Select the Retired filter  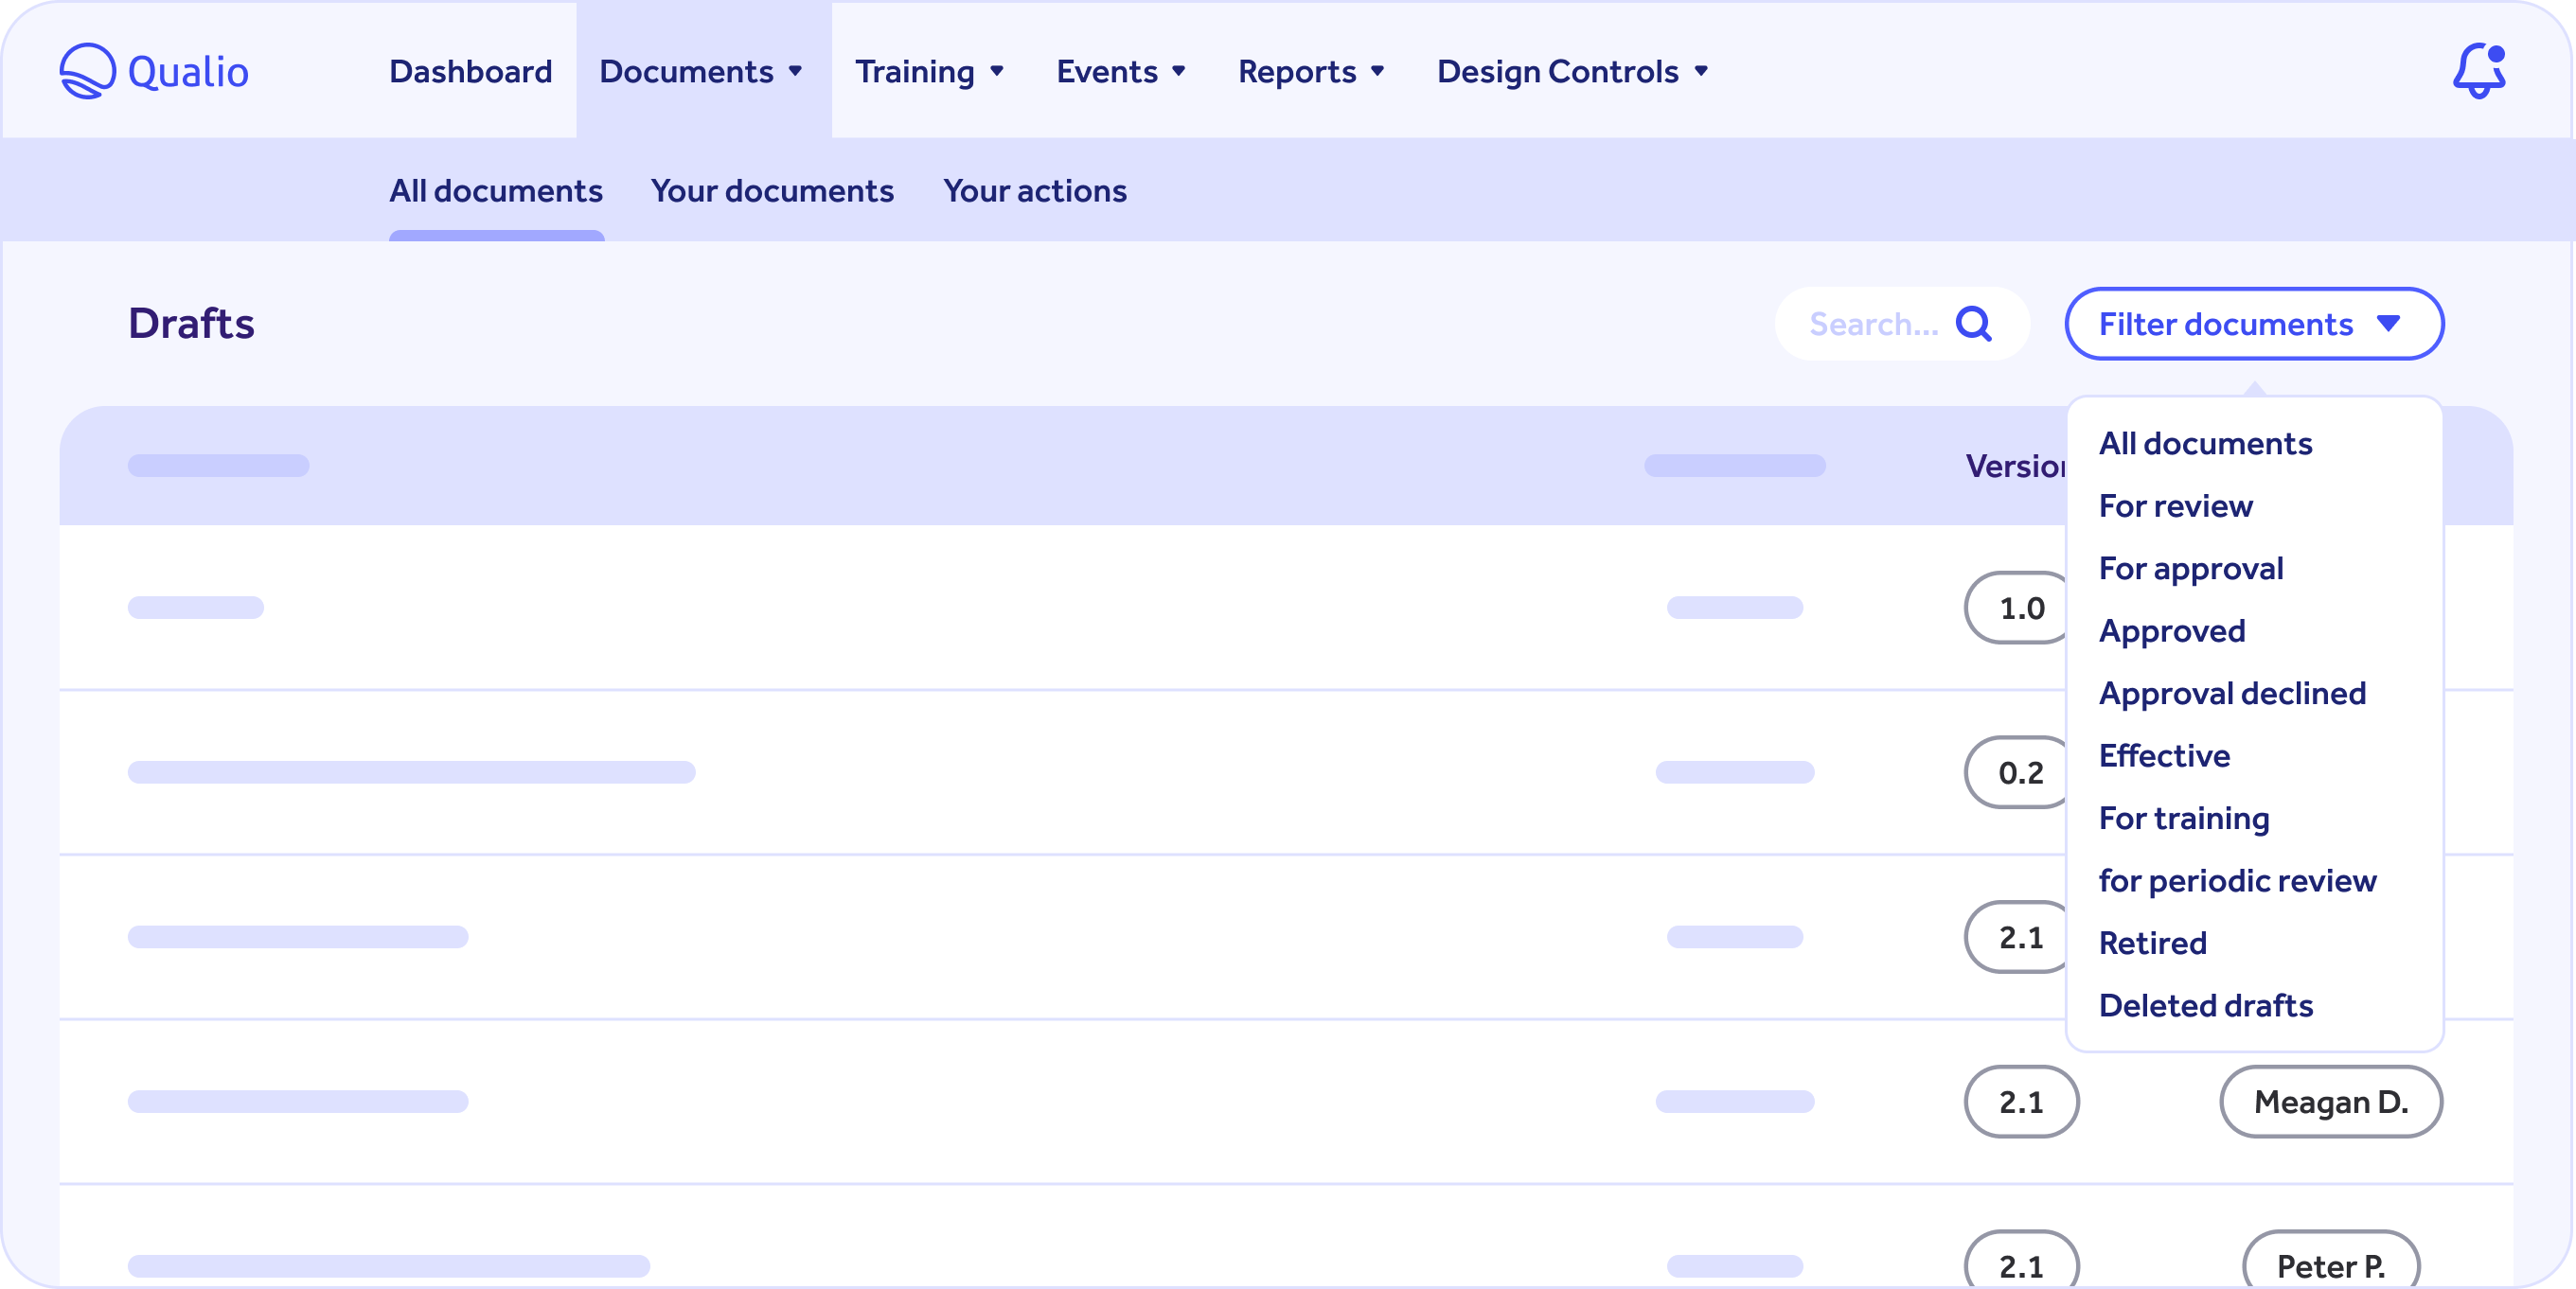2152,942
